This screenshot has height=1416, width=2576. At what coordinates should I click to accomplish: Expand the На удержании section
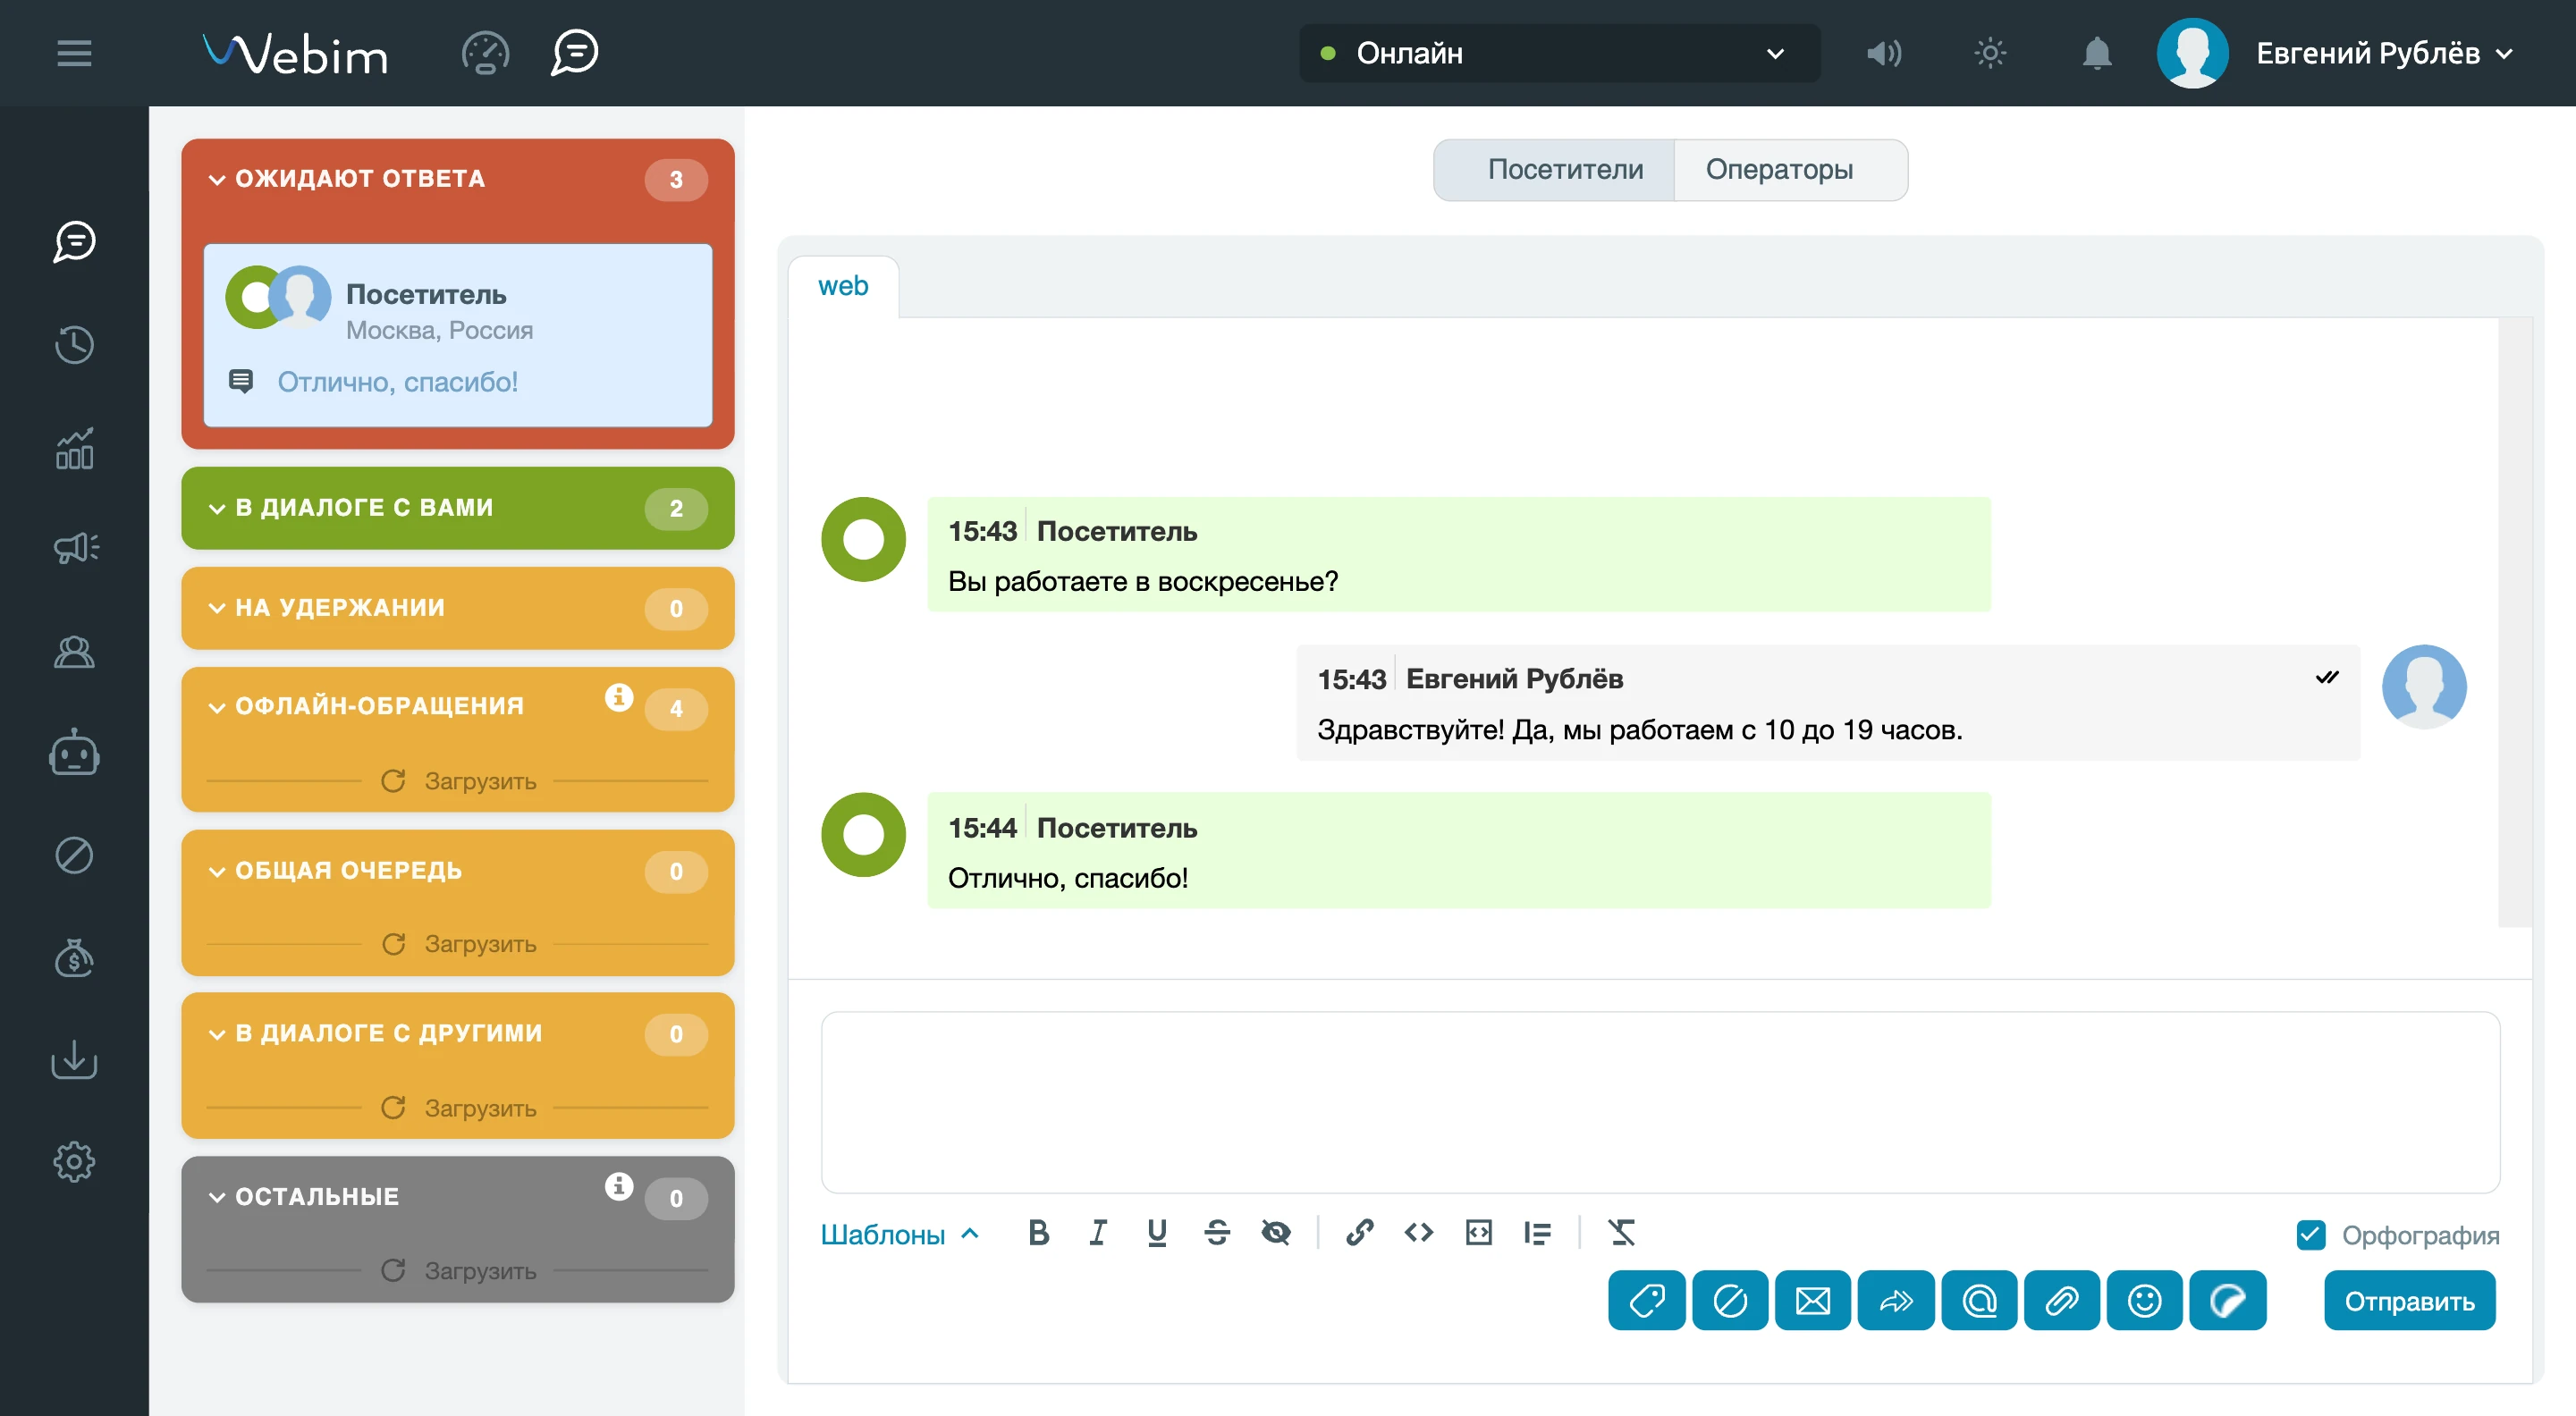(457, 608)
